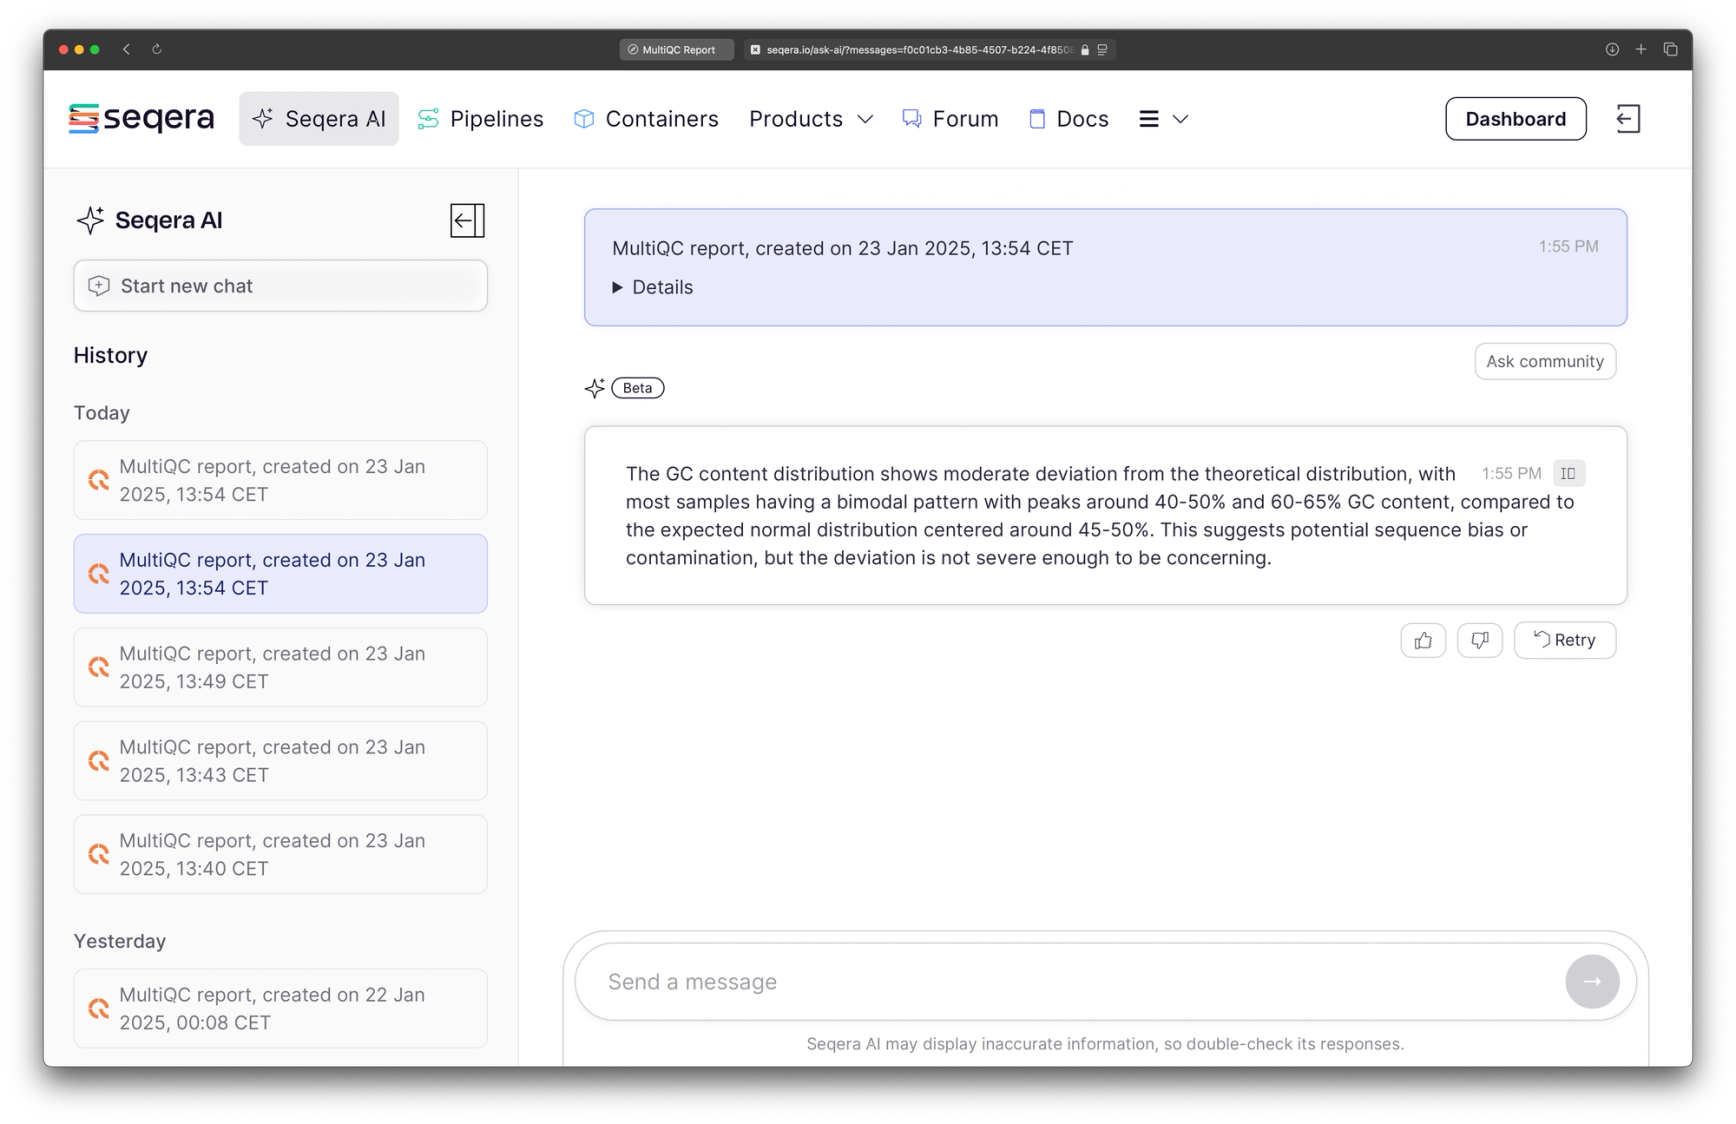
Task: Click the "History" heading
Action: pos(111,355)
